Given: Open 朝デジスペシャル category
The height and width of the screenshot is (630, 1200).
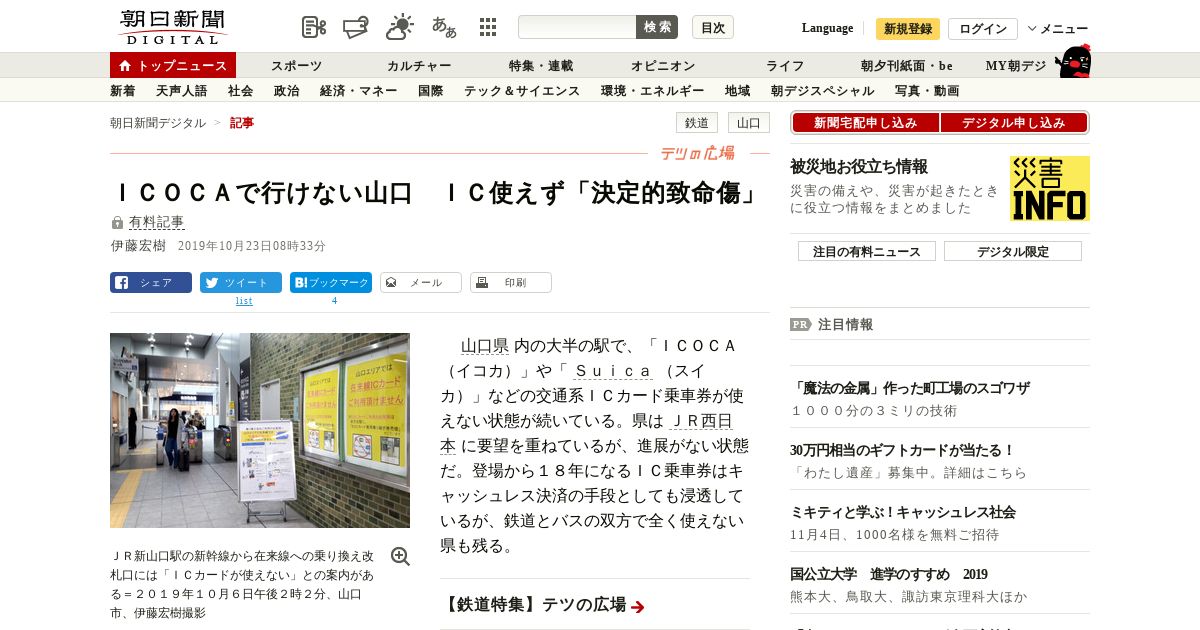Looking at the screenshot, I should 823,91.
